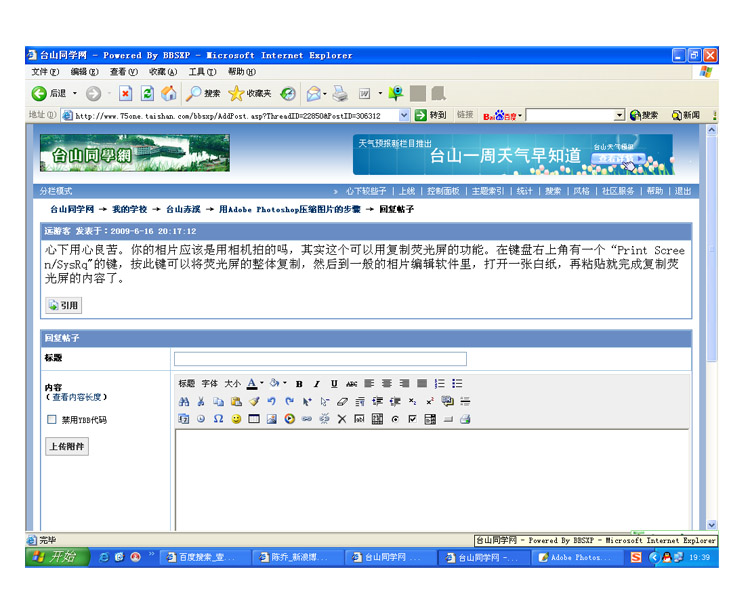Refresh the page in IE toolbar
This screenshot has height=602, width=750.
coord(148,94)
